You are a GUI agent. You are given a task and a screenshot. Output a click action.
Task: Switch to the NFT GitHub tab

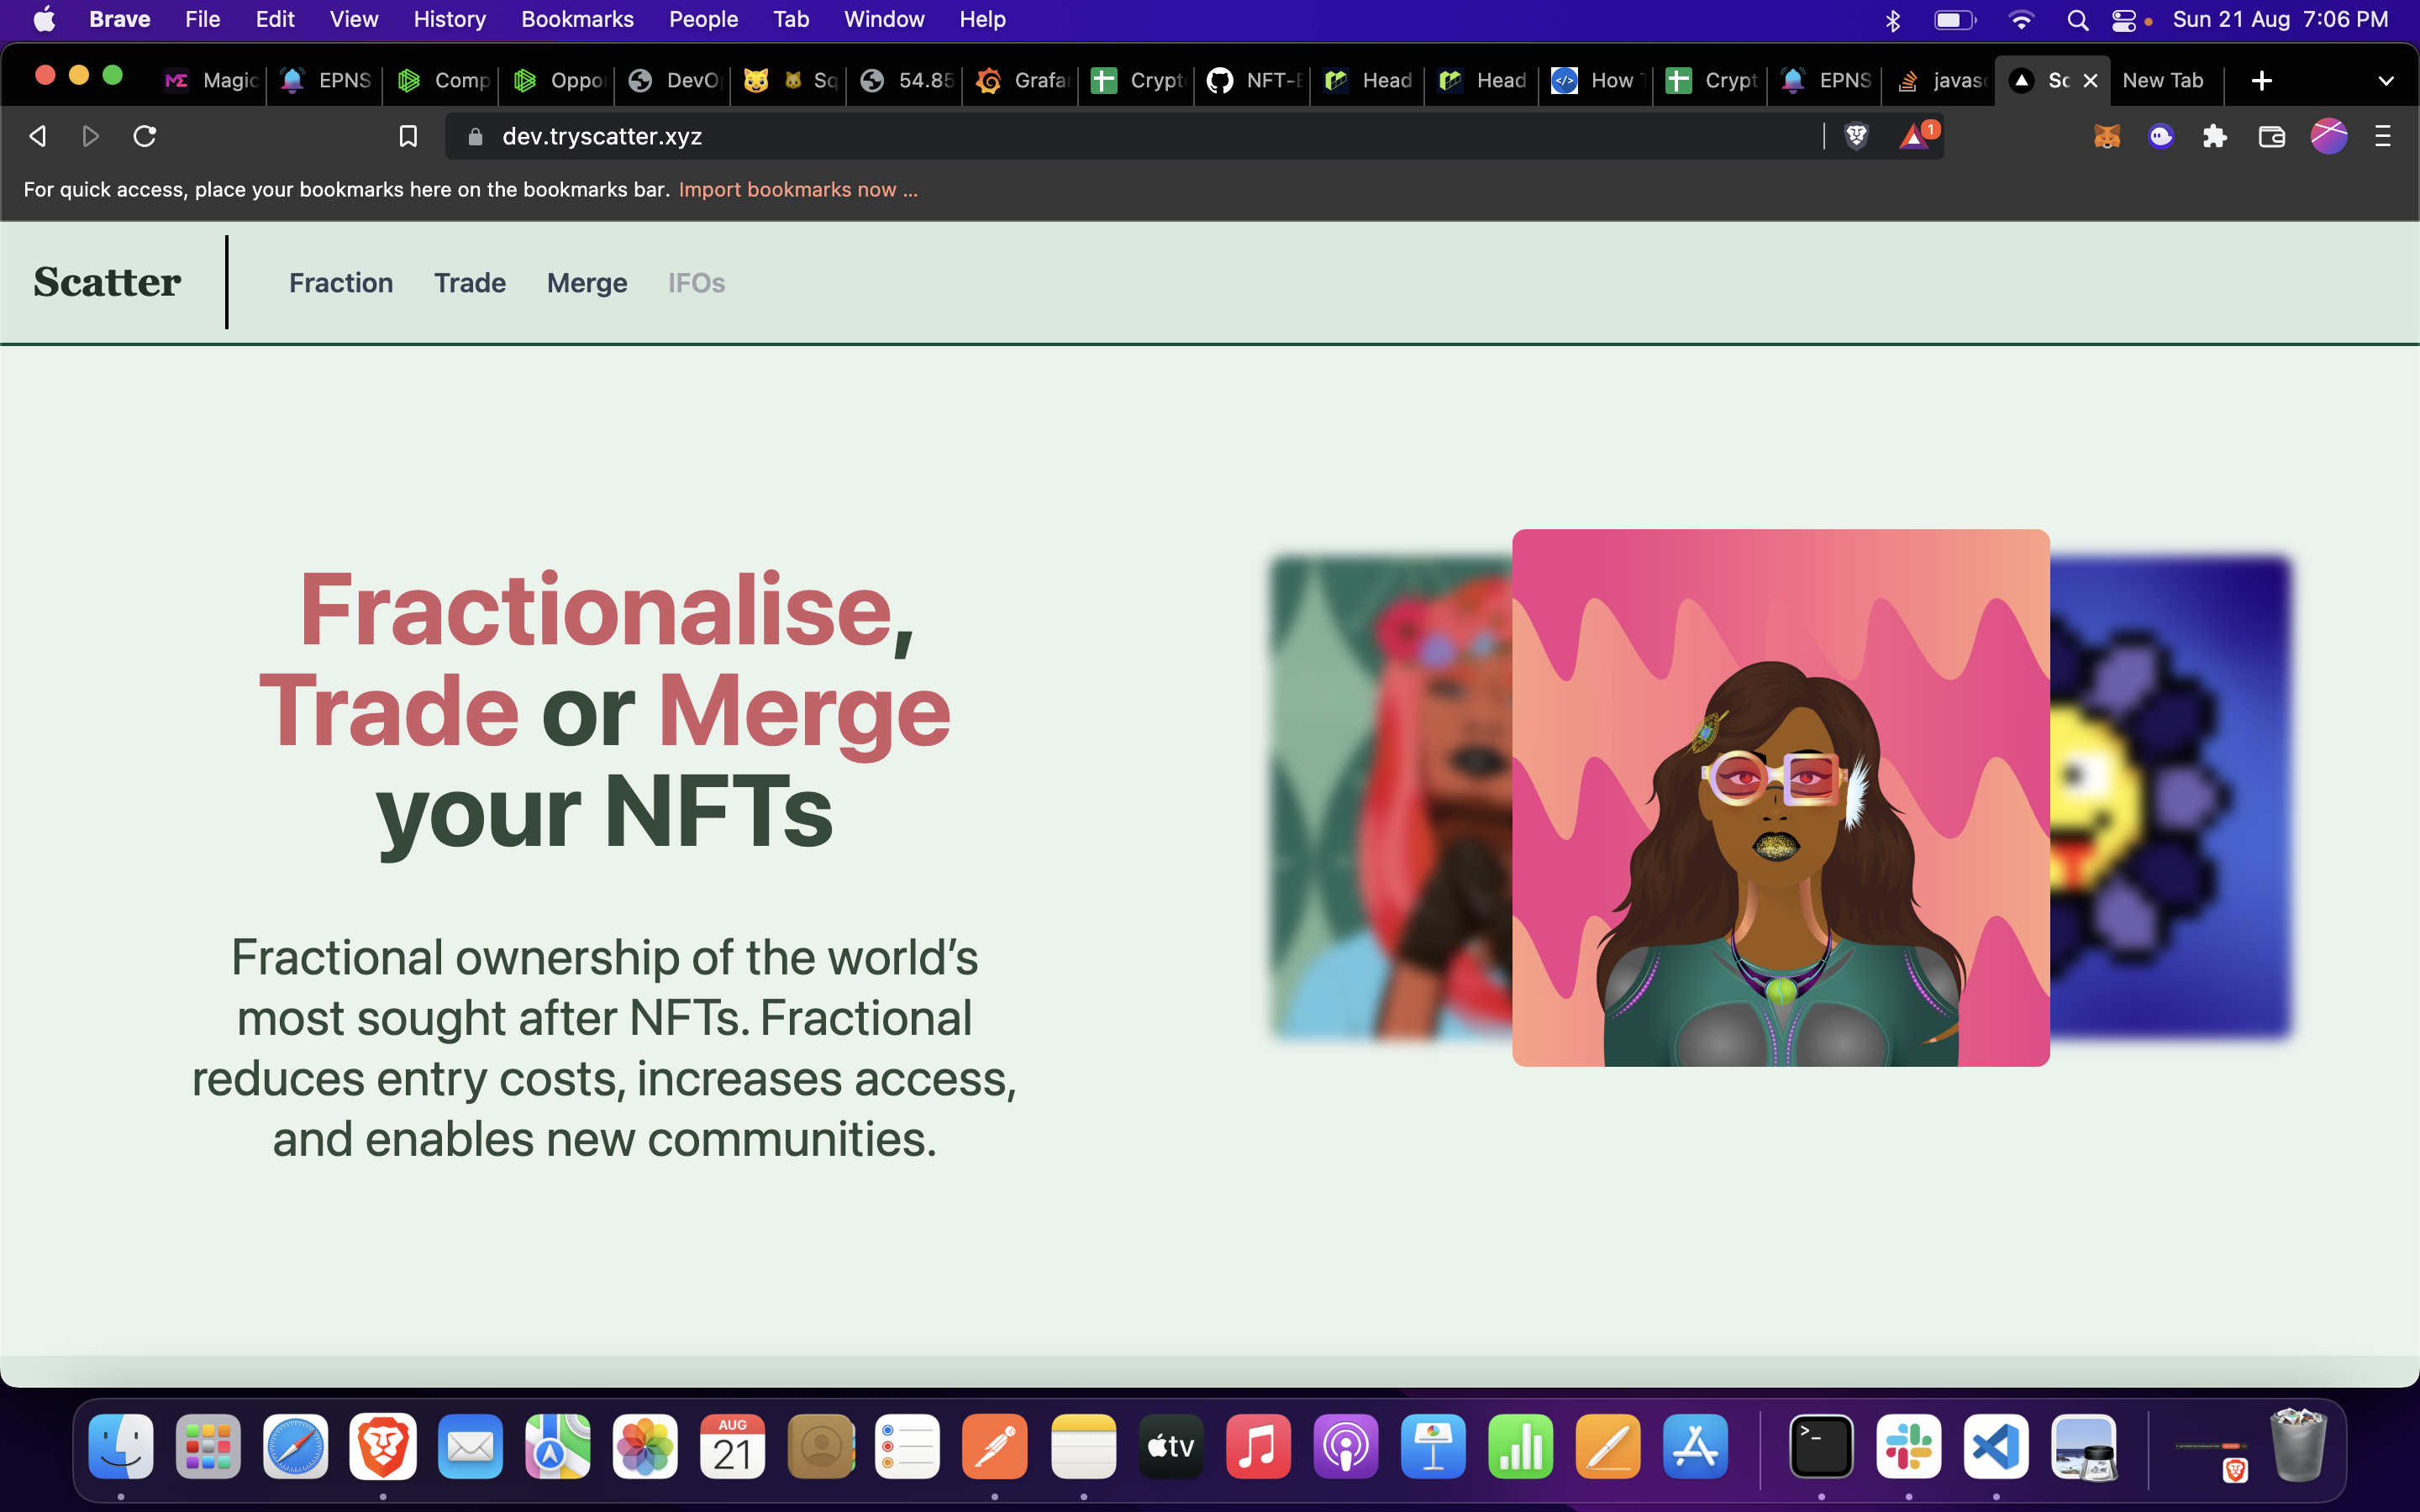(1254, 81)
